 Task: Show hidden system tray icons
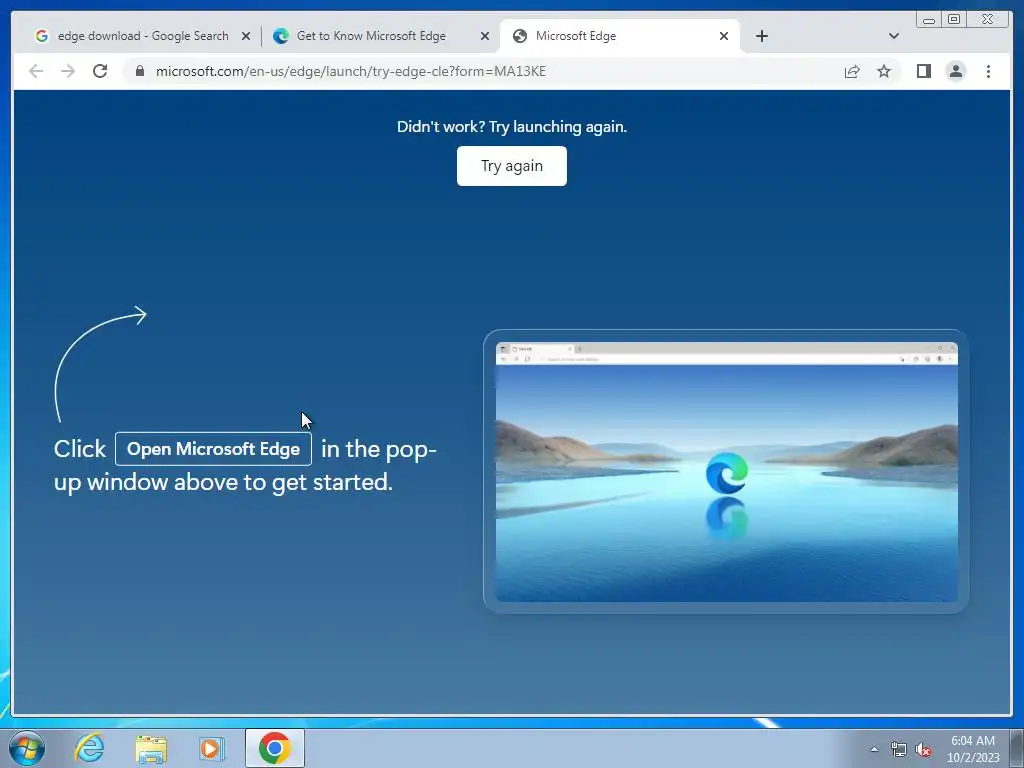(x=874, y=749)
